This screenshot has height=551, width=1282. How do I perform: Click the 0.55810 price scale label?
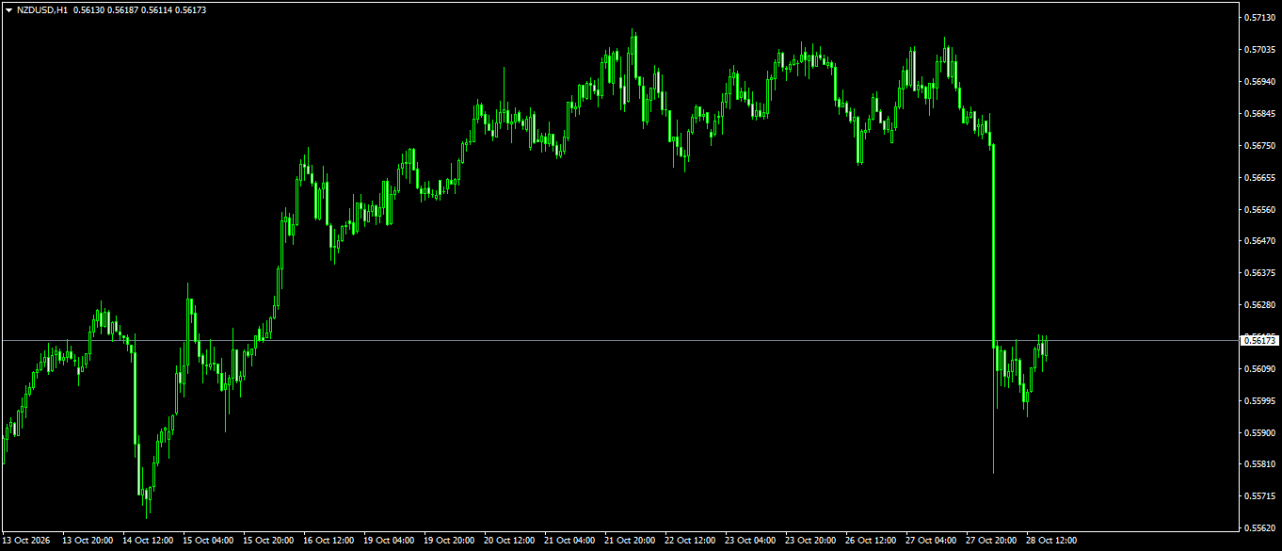pyautogui.click(x=1261, y=464)
